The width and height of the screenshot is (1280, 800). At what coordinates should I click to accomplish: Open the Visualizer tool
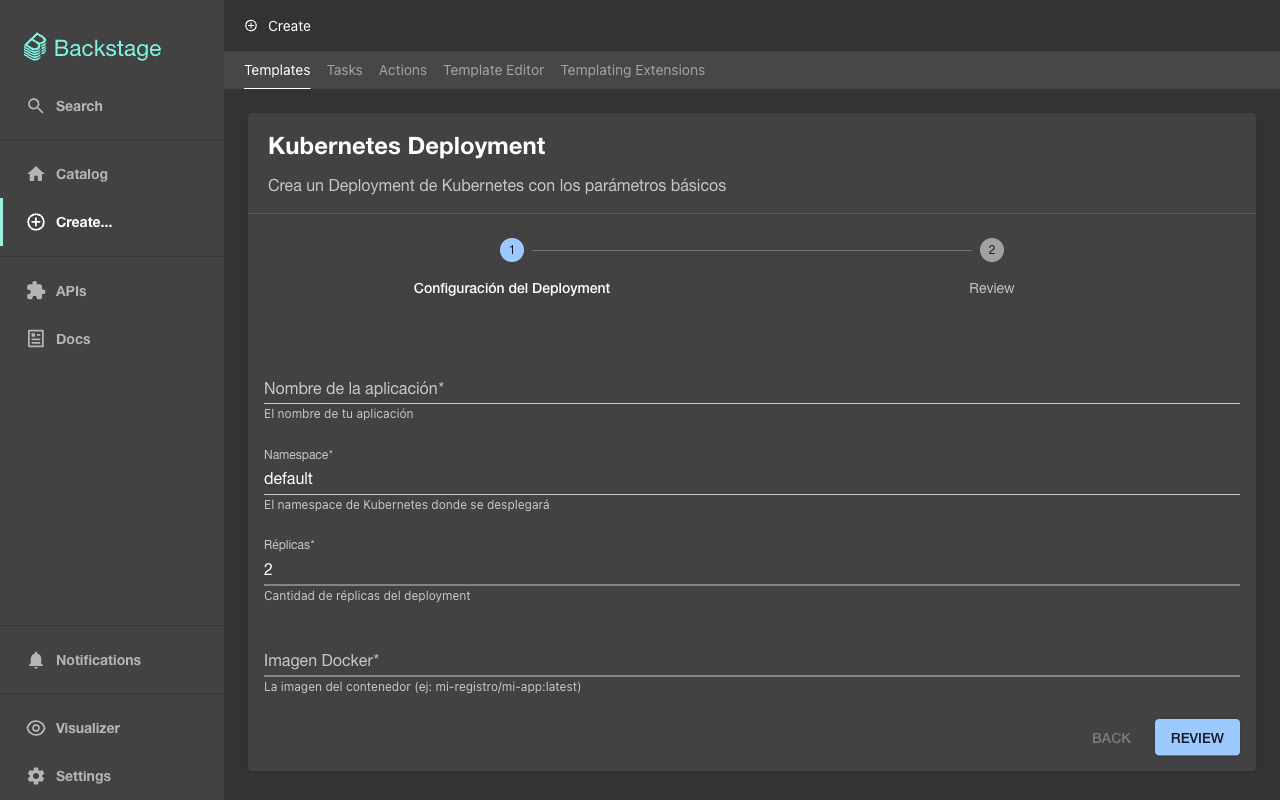(85, 727)
